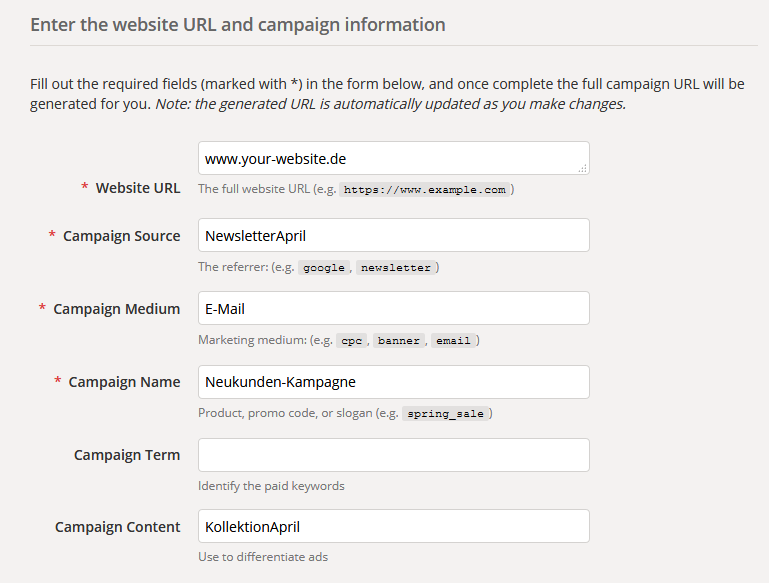Click the Website URL input field

[393, 158]
